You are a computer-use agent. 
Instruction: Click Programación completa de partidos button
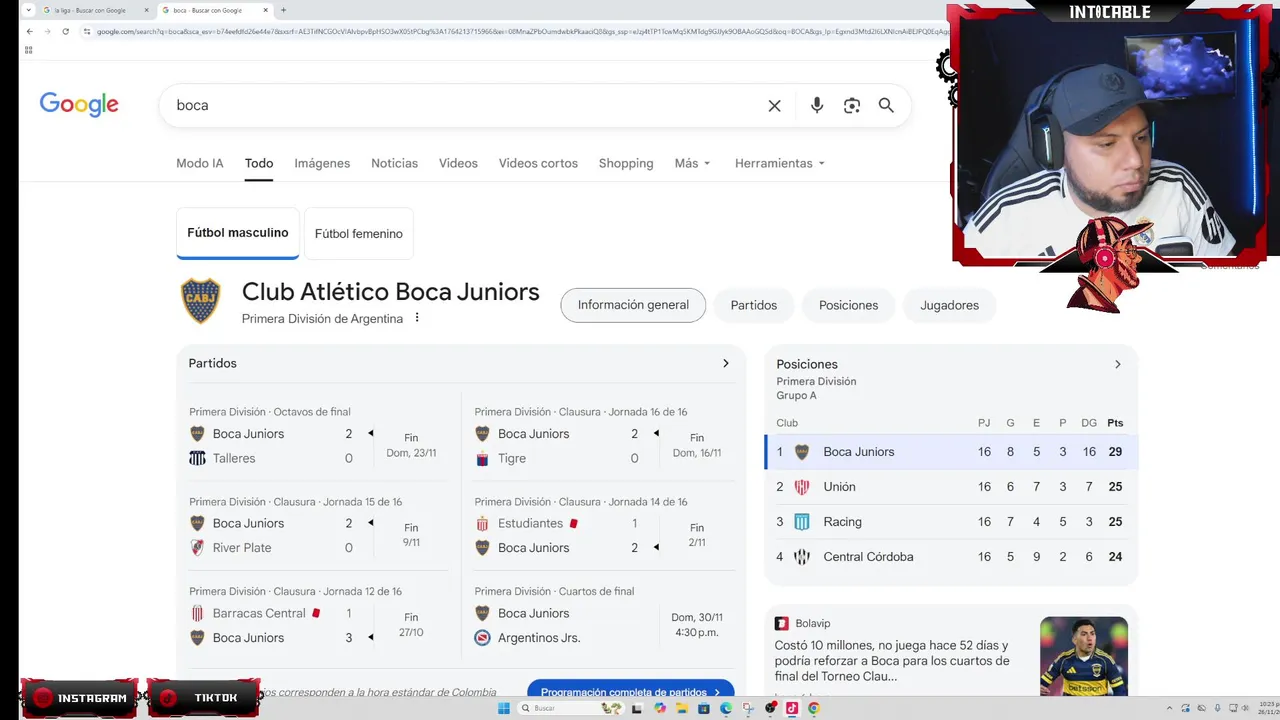[631, 692]
